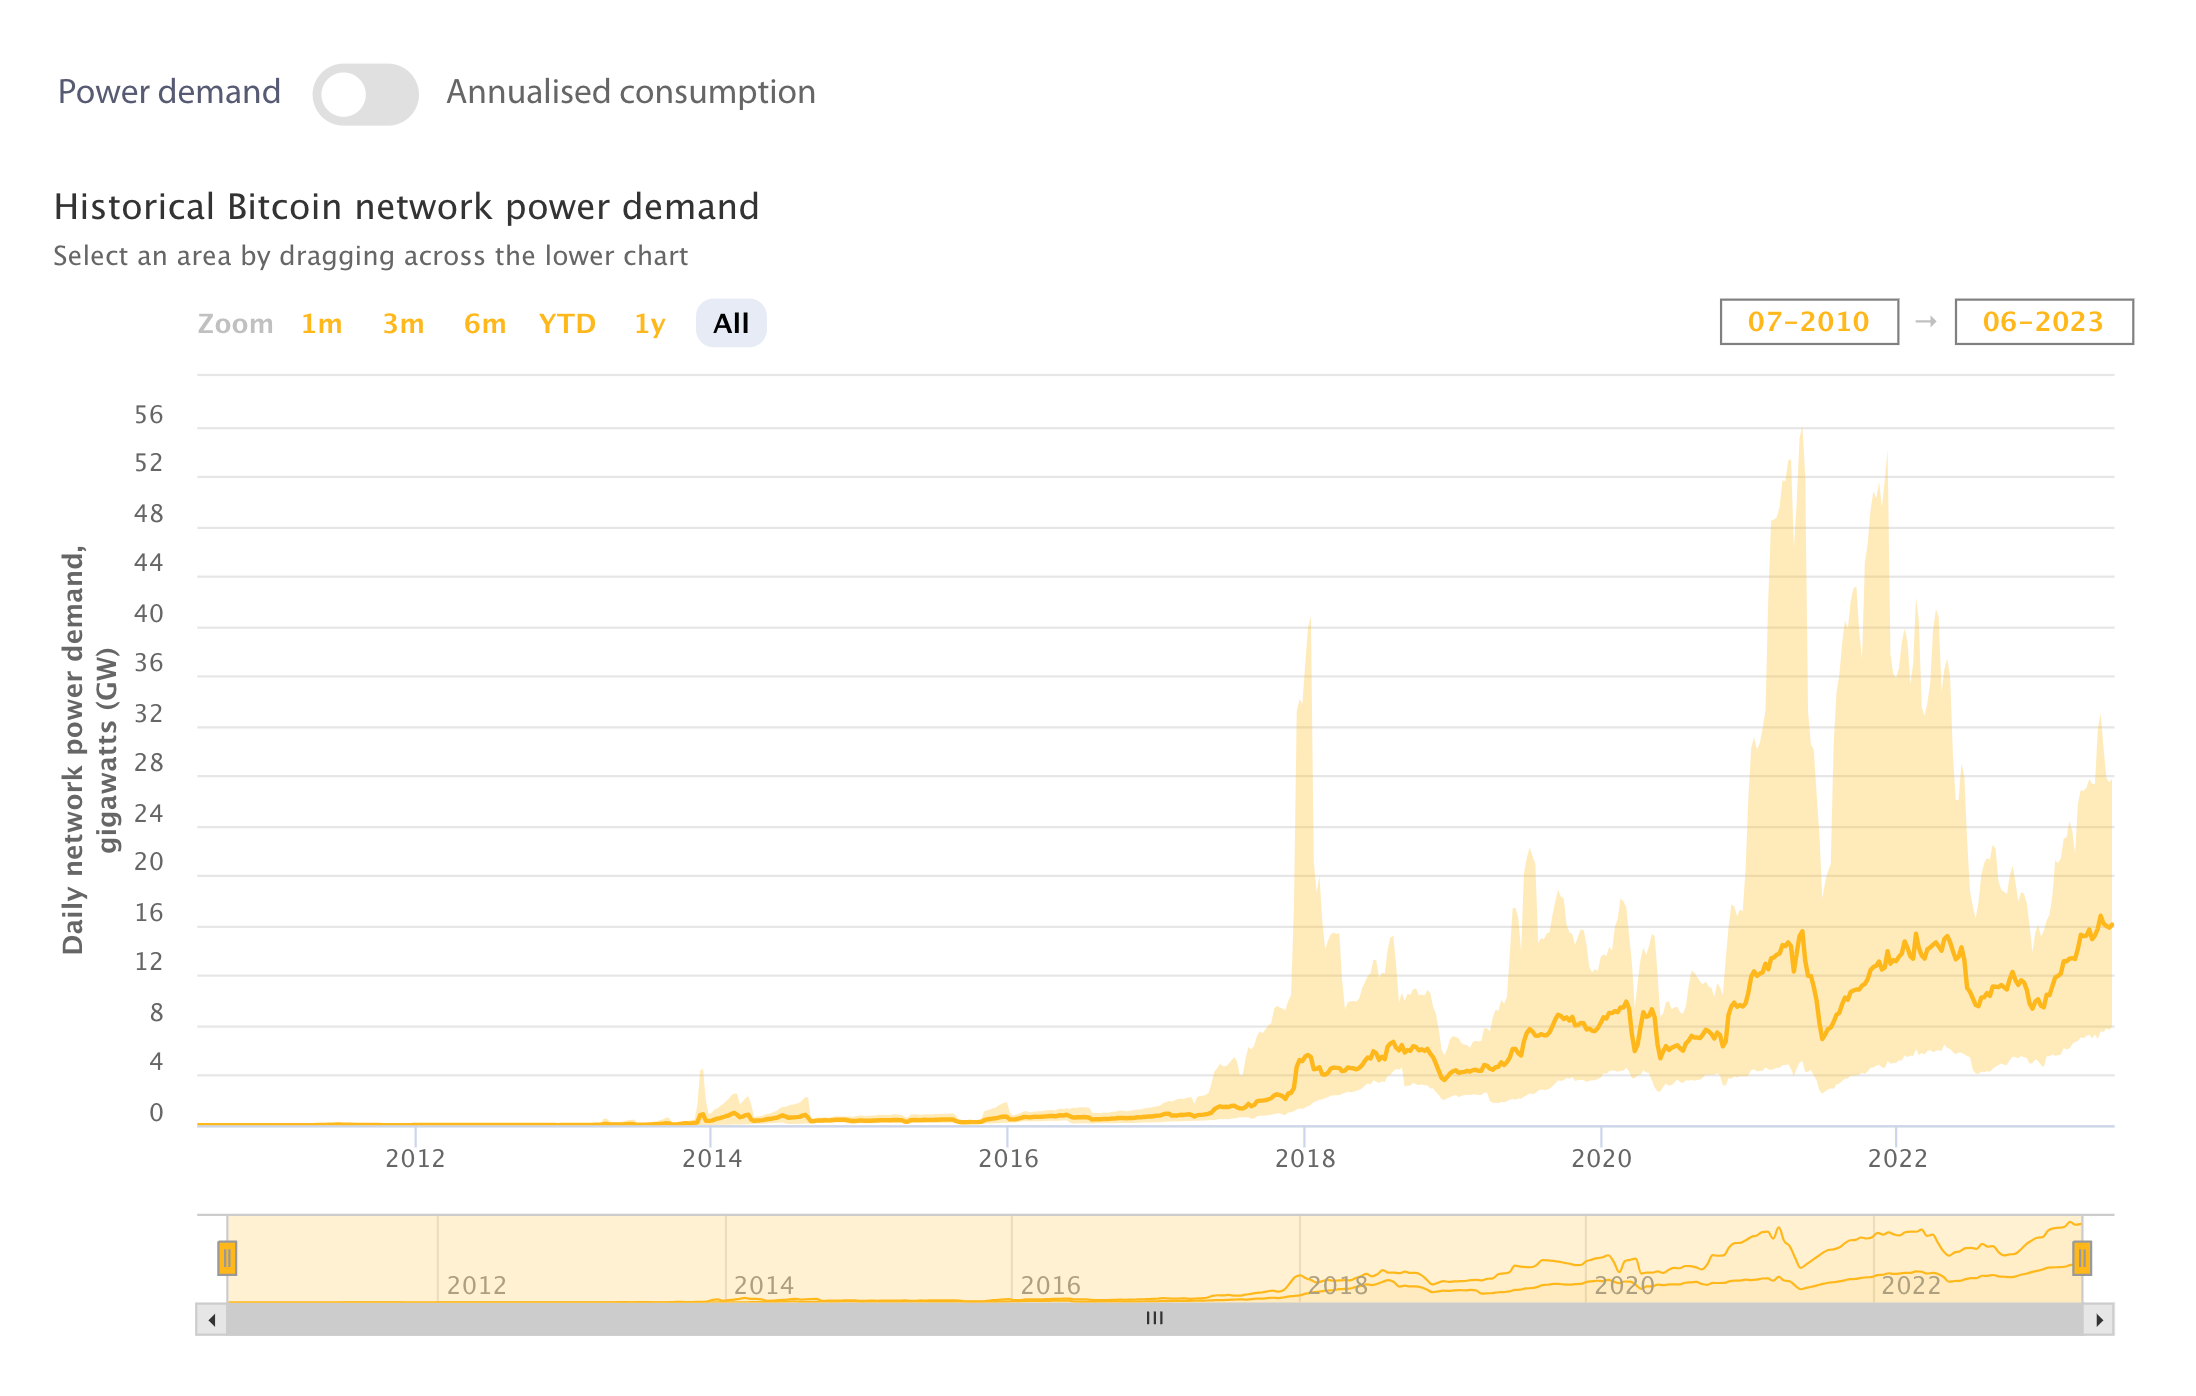Viewport: 2196px width, 1396px height.
Task: Click the left navigator range handle
Action: click(x=227, y=1258)
